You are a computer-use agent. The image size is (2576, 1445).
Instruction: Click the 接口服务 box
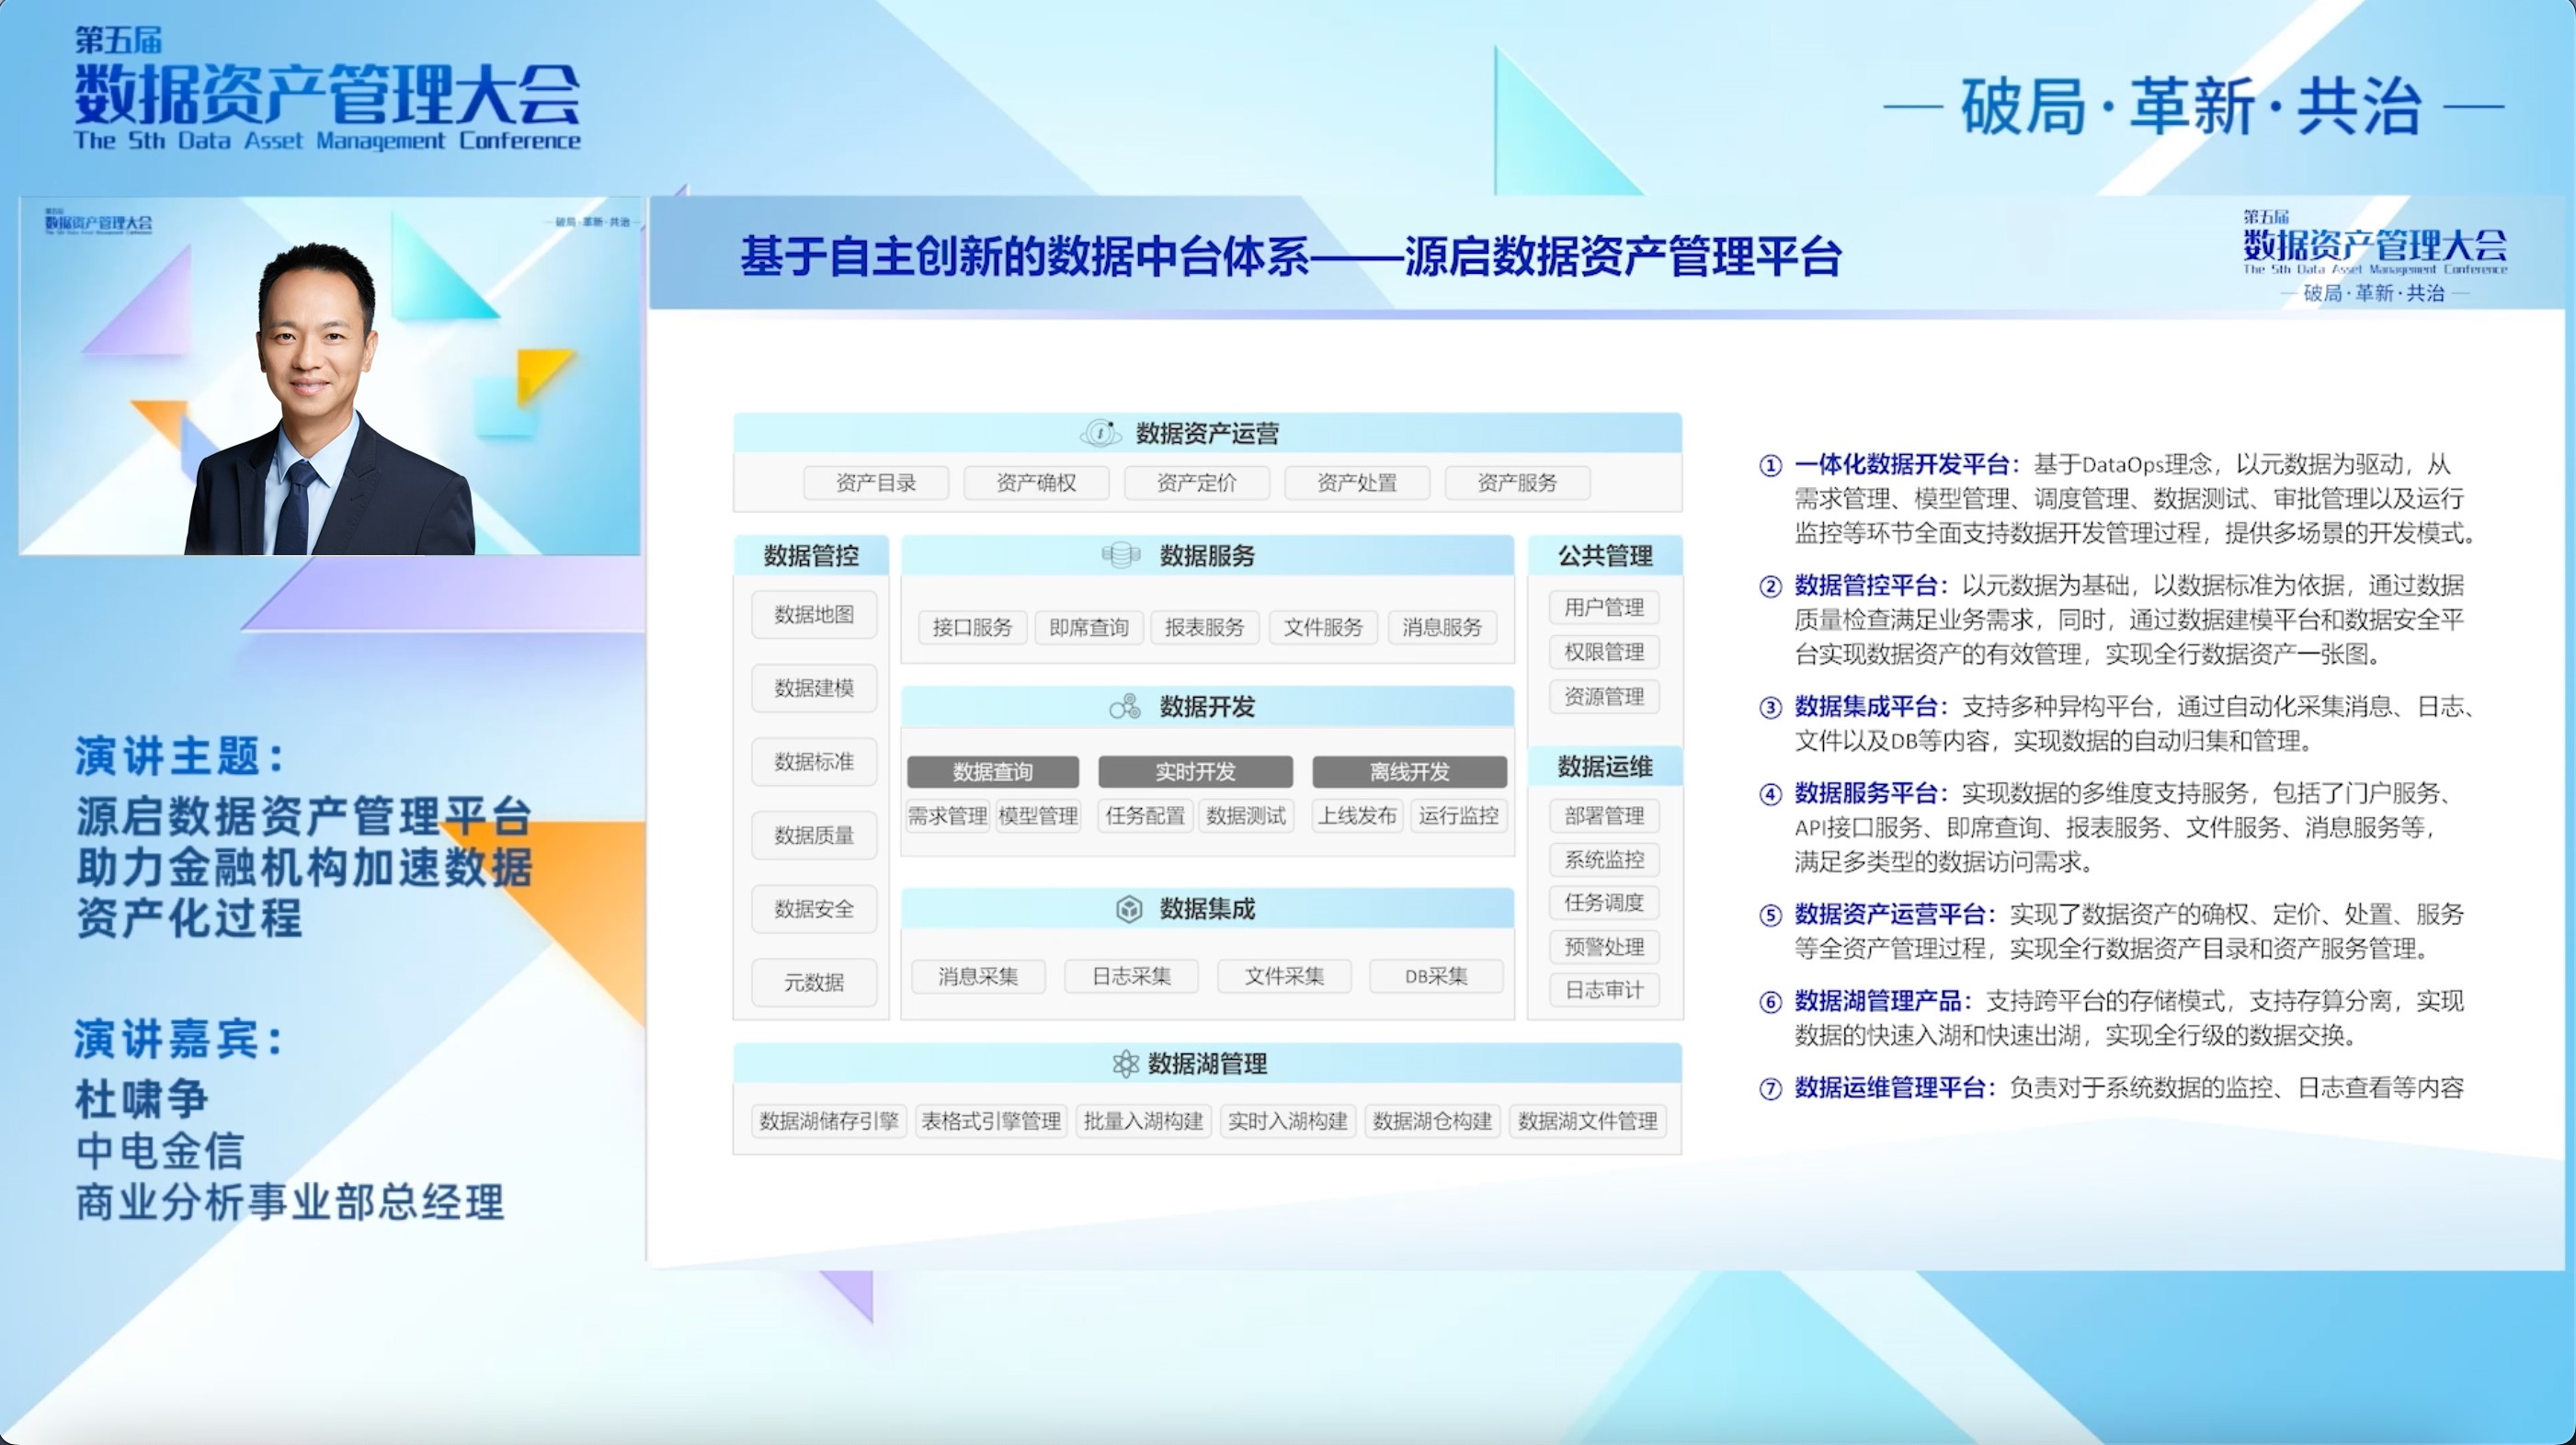972,627
